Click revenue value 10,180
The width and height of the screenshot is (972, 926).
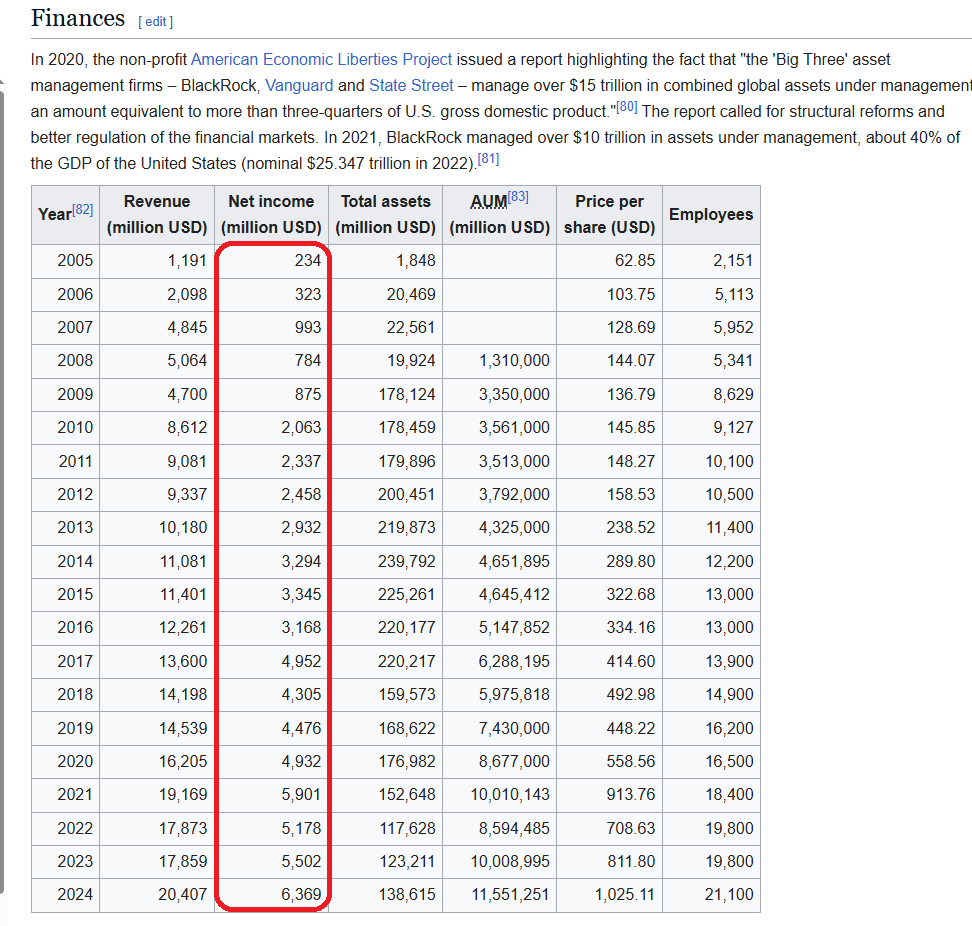coord(183,527)
